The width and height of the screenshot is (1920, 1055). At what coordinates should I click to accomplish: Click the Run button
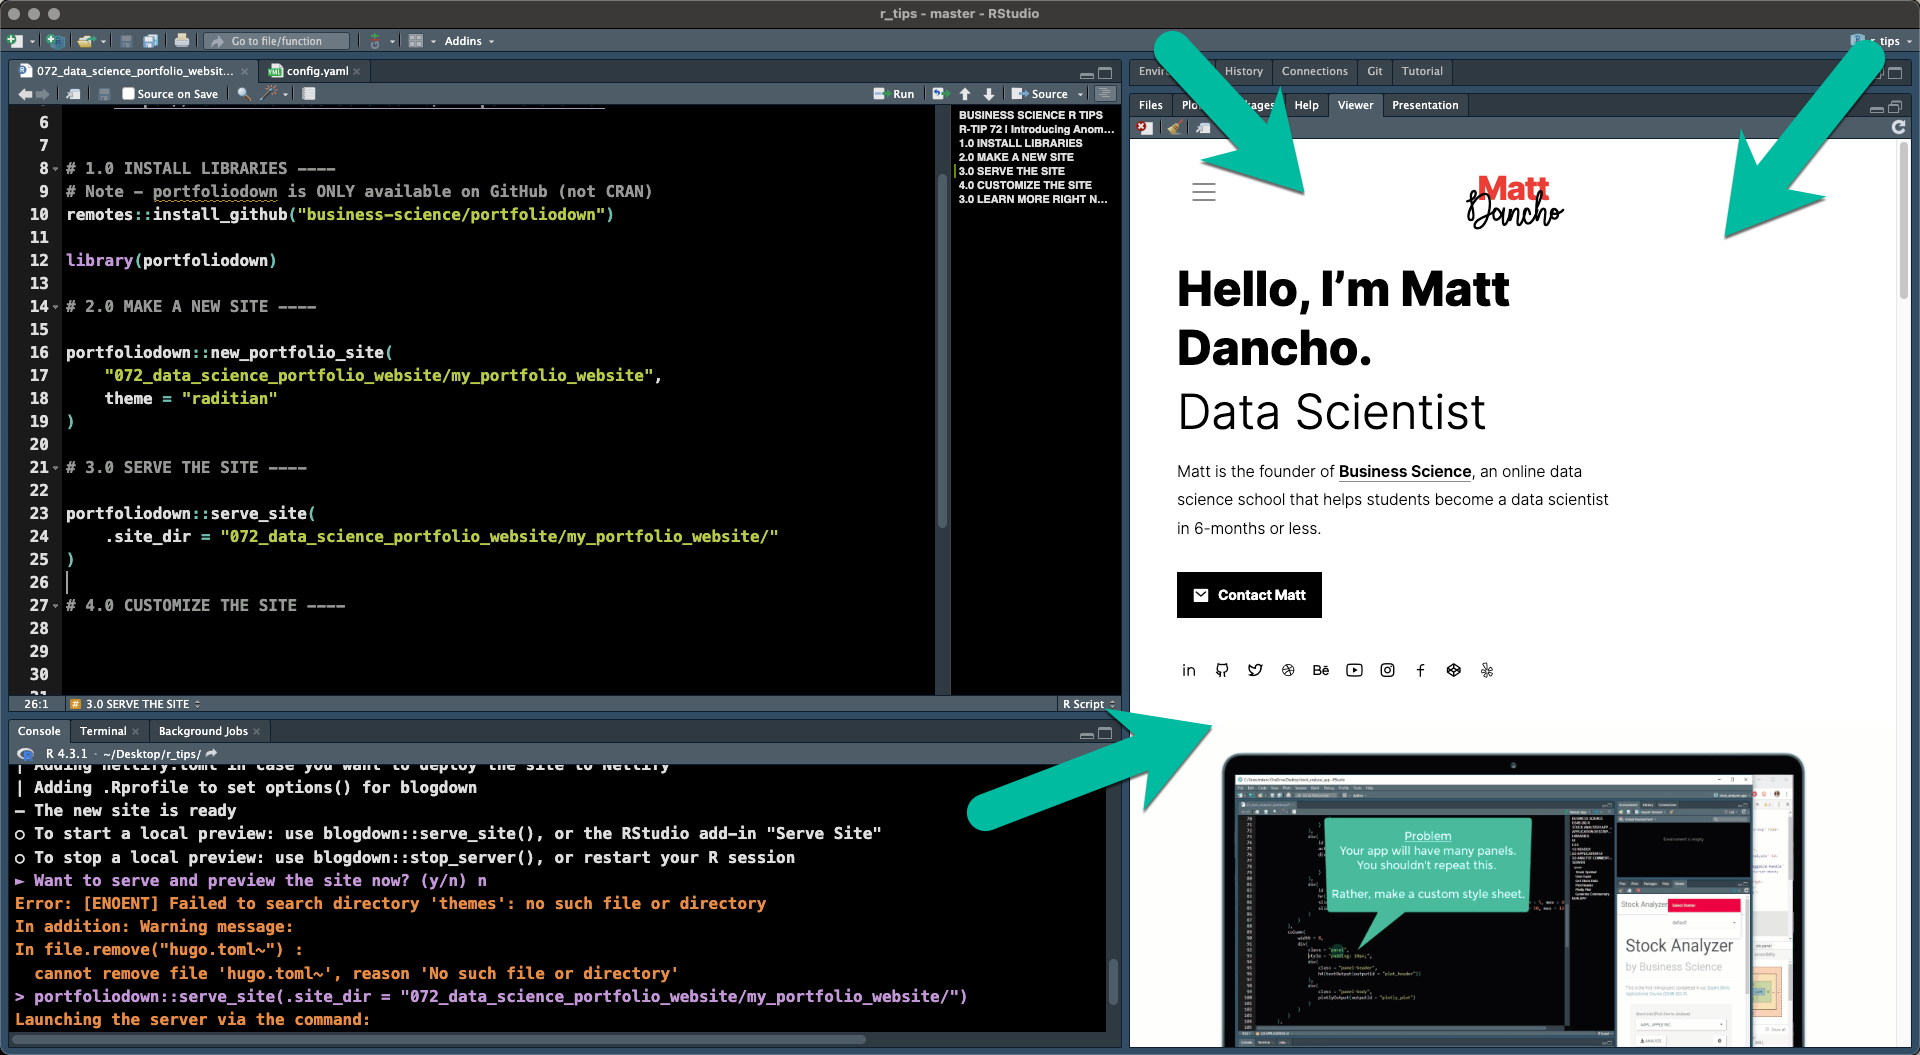(x=894, y=94)
